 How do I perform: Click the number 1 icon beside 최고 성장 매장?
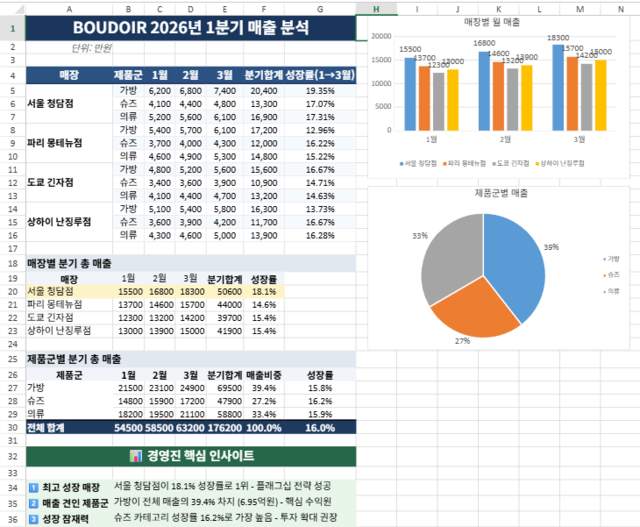(x=34, y=488)
